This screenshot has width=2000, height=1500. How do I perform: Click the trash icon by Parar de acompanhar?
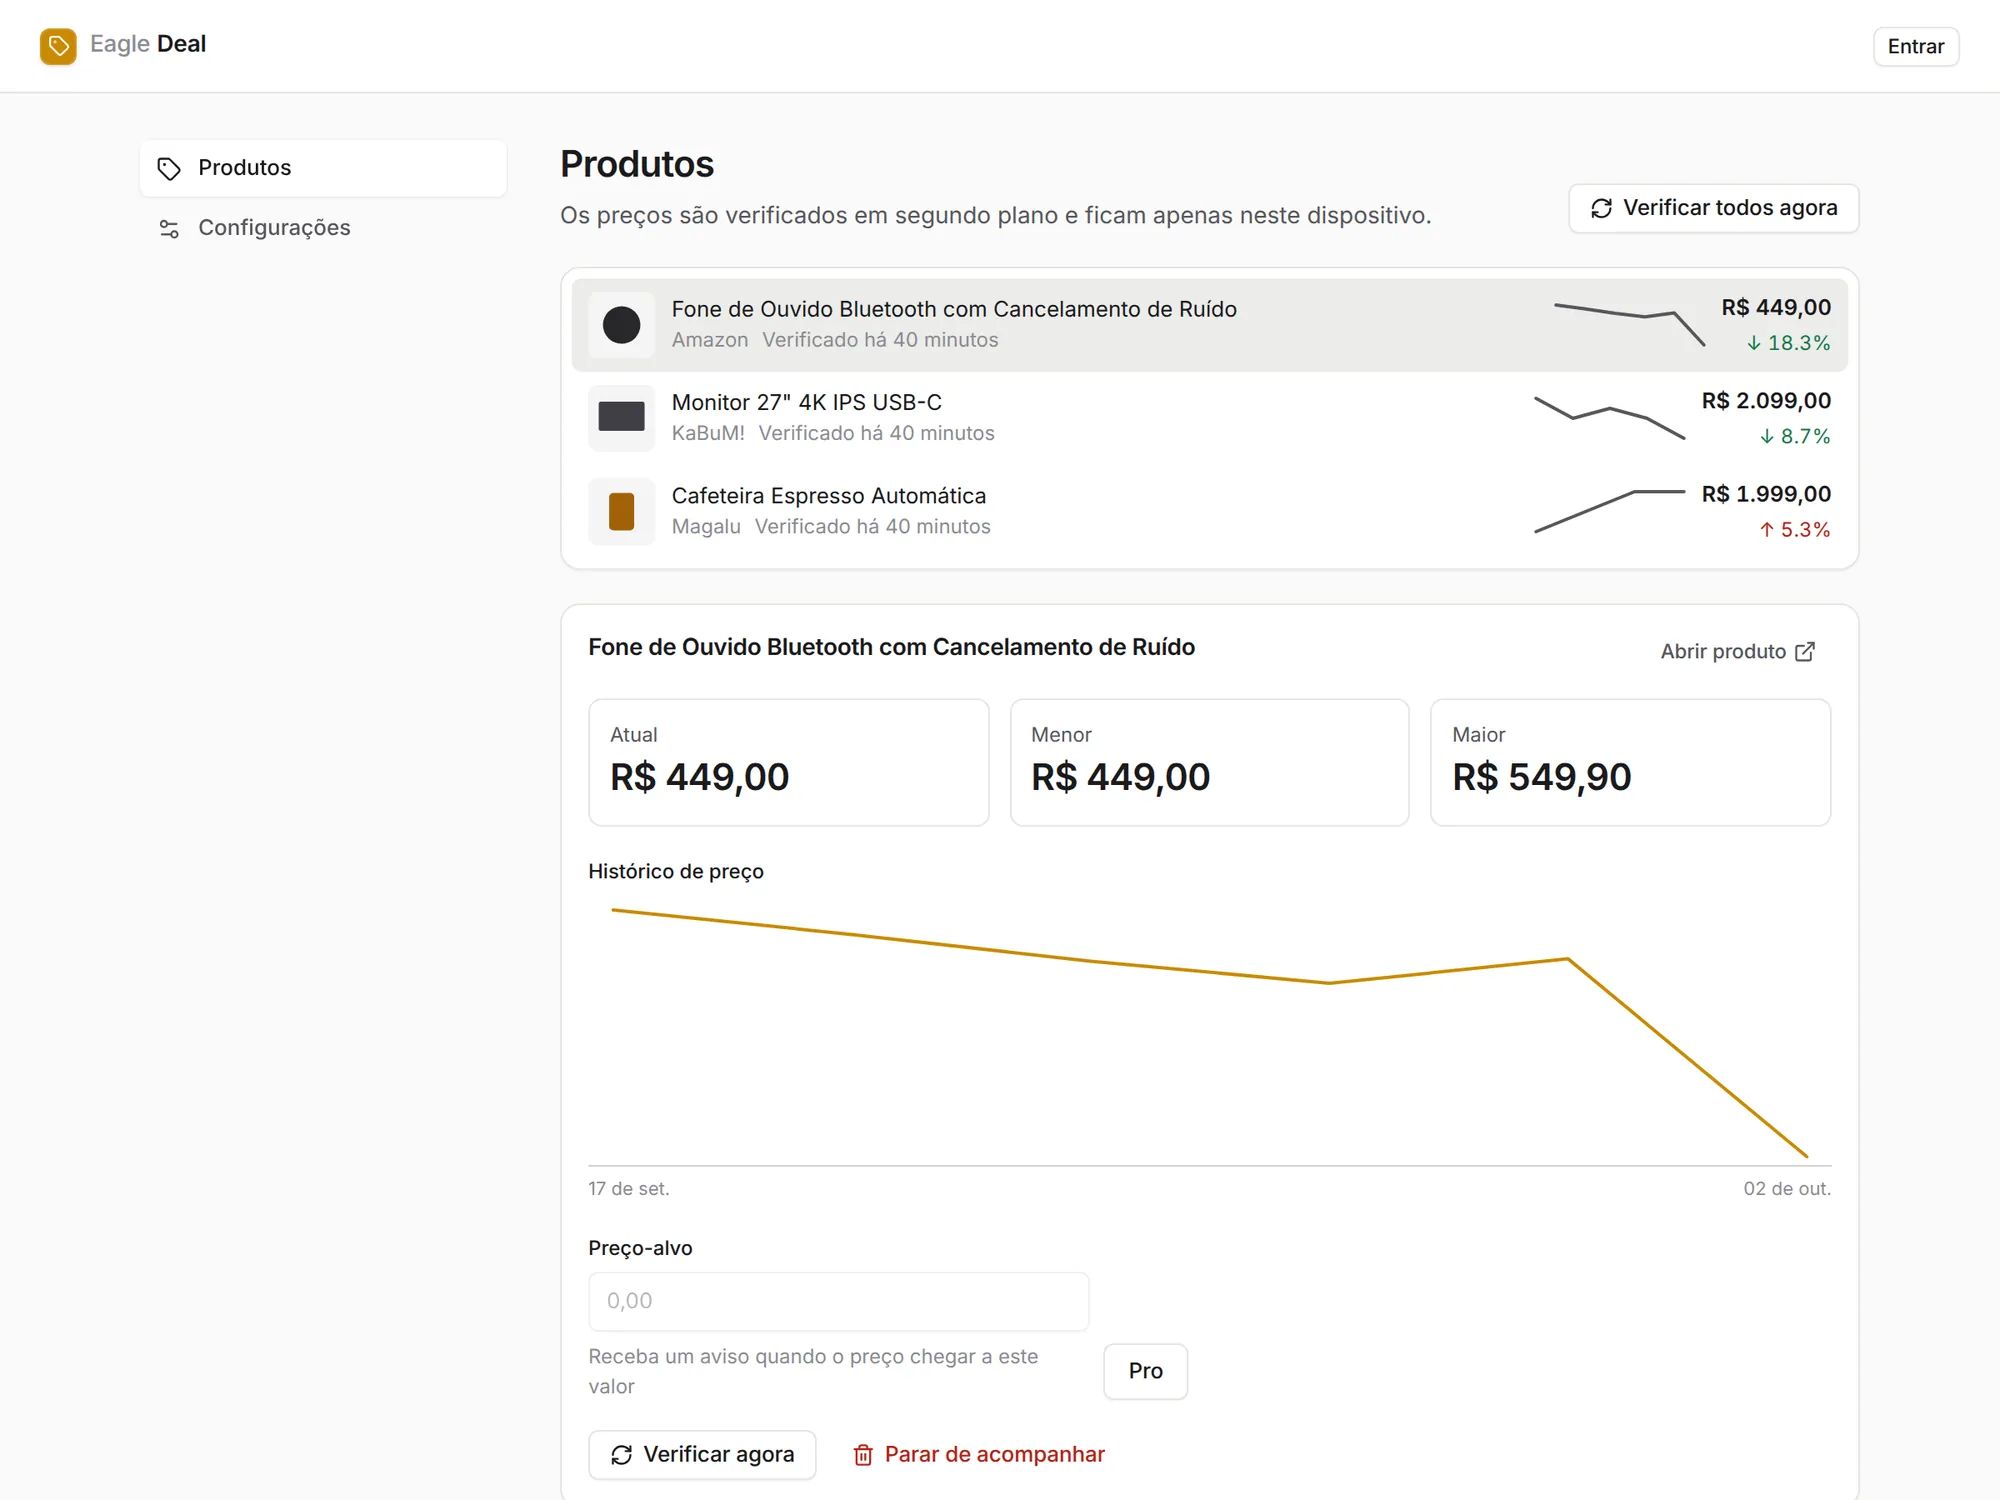click(862, 1455)
